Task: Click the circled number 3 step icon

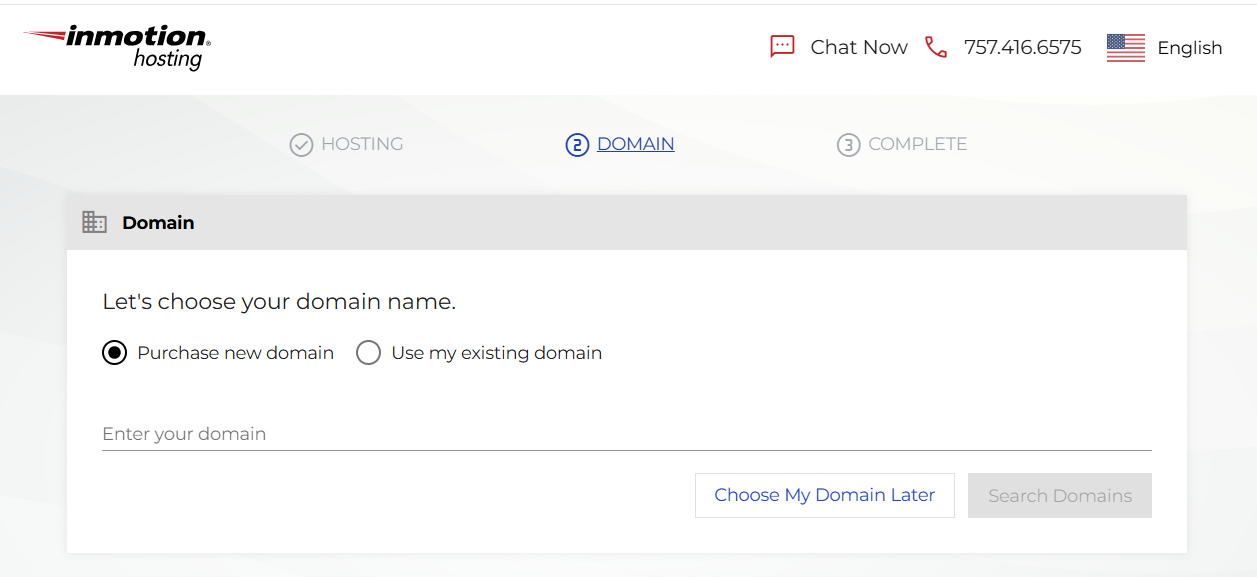Action: click(x=848, y=145)
